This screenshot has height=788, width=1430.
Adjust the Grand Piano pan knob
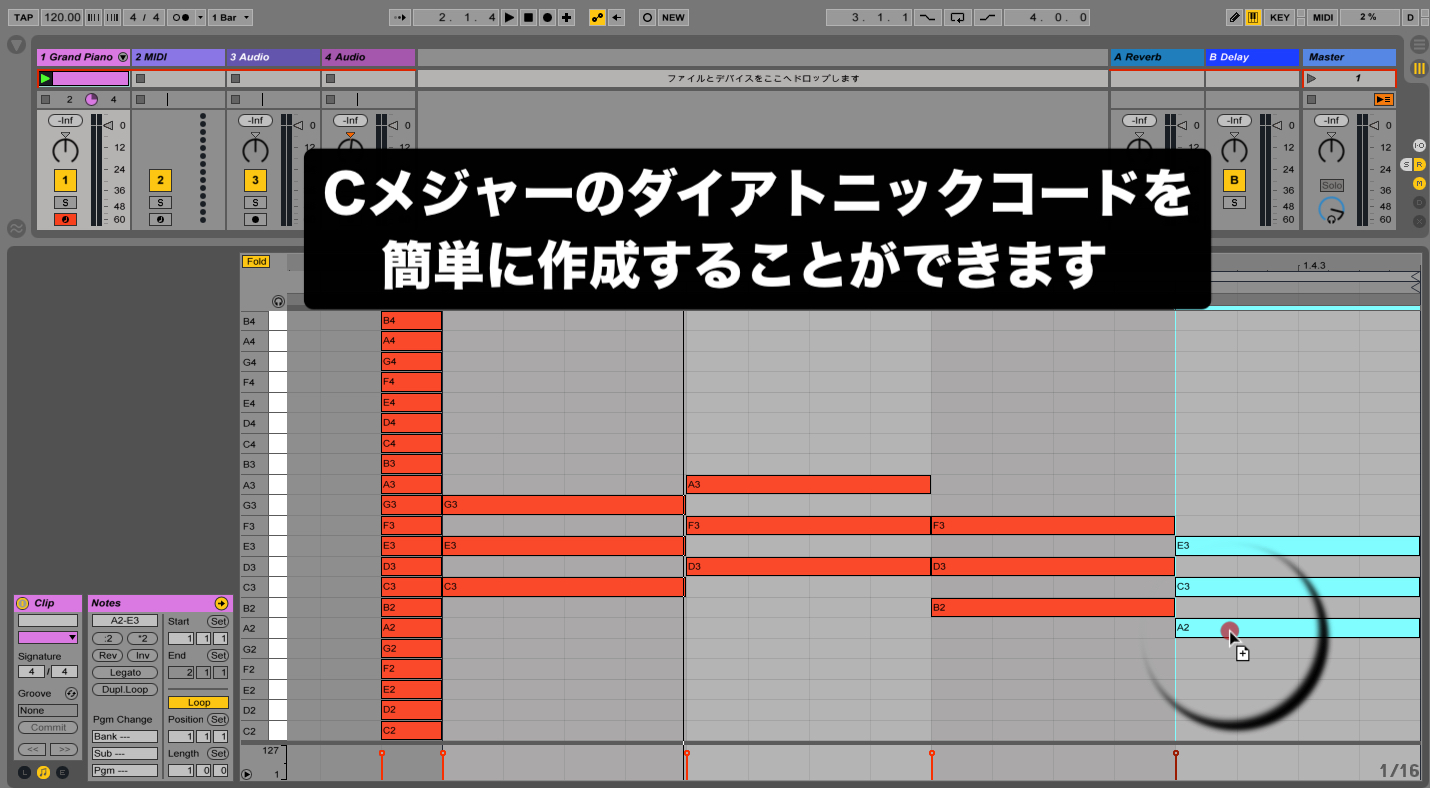tap(65, 150)
